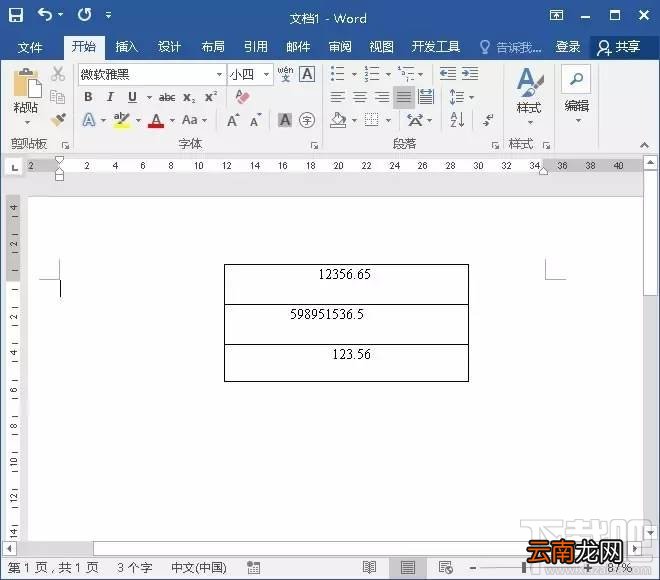
Task: Center align the text
Action: [359, 97]
